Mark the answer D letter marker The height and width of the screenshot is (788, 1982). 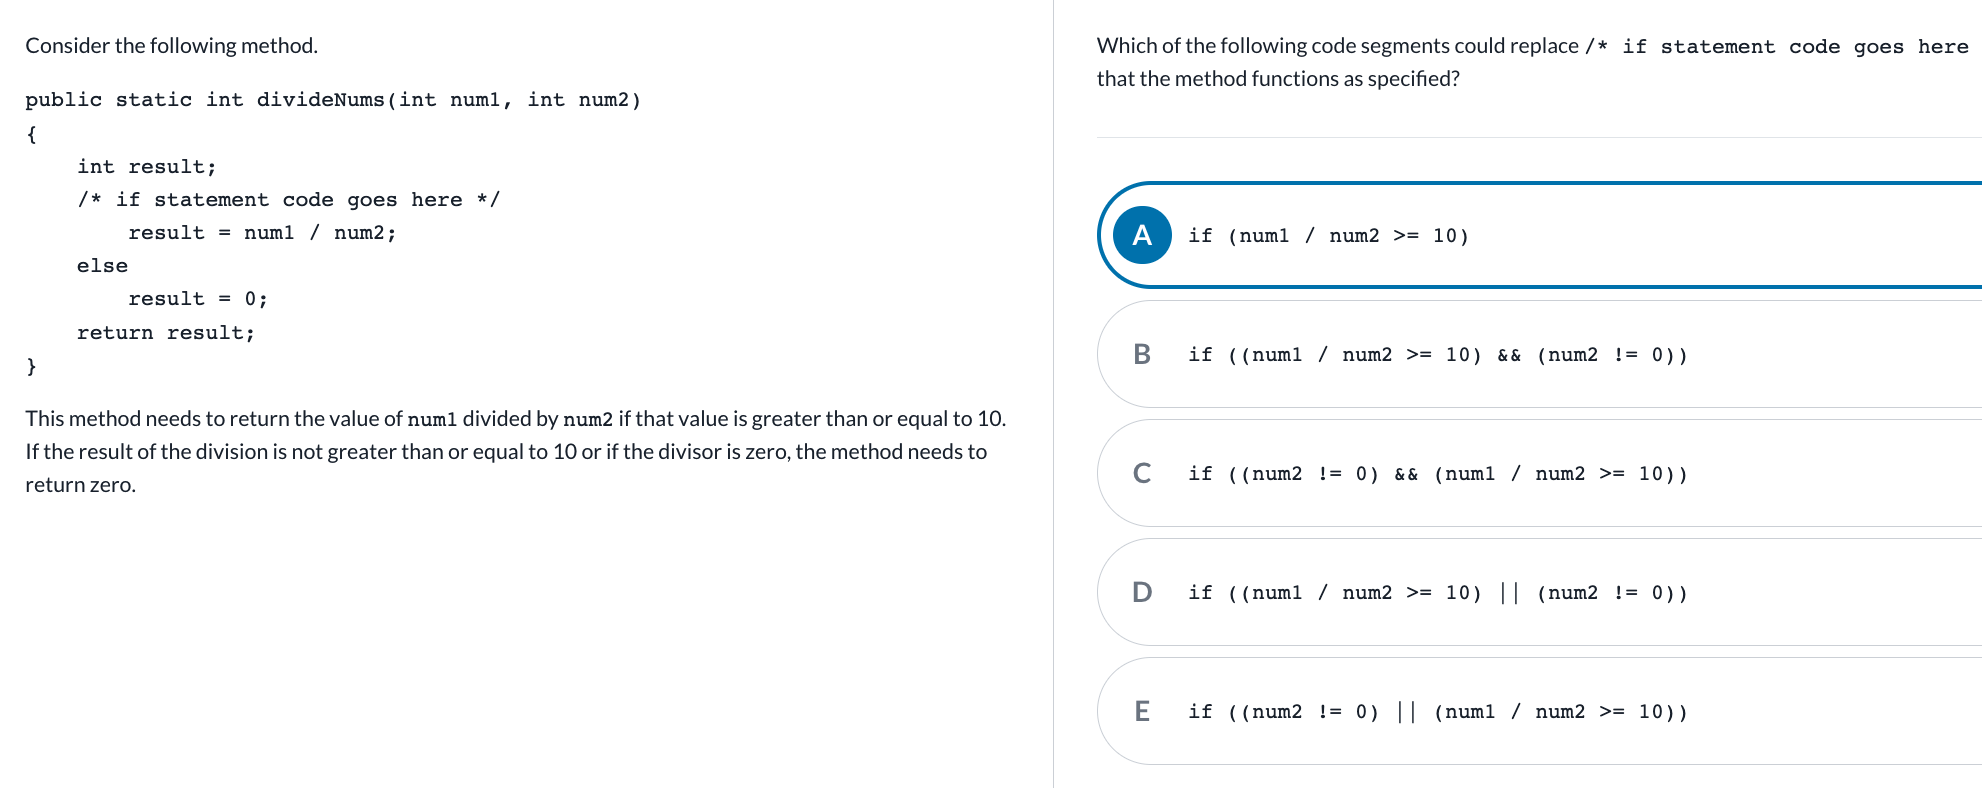pyautogui.click(x=1142, y=592)
